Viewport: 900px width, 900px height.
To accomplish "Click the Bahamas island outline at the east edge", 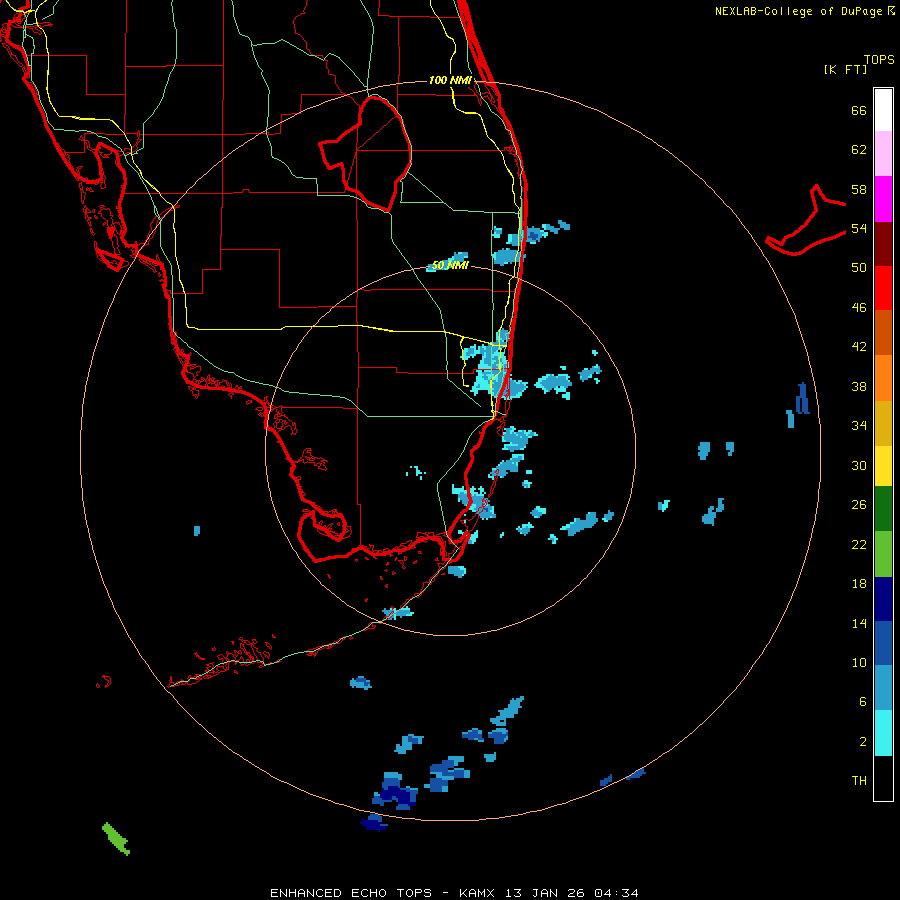I will pyautogui.click(x=806, y=221).
